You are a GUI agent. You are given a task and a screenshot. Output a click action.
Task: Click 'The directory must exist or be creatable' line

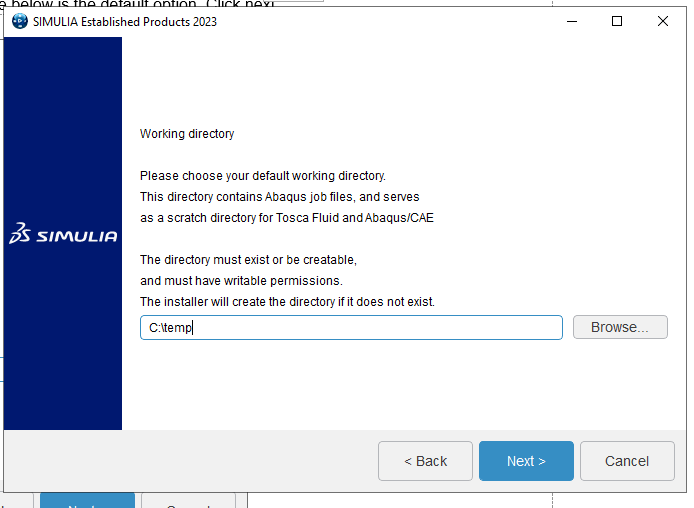coord(248,260)
